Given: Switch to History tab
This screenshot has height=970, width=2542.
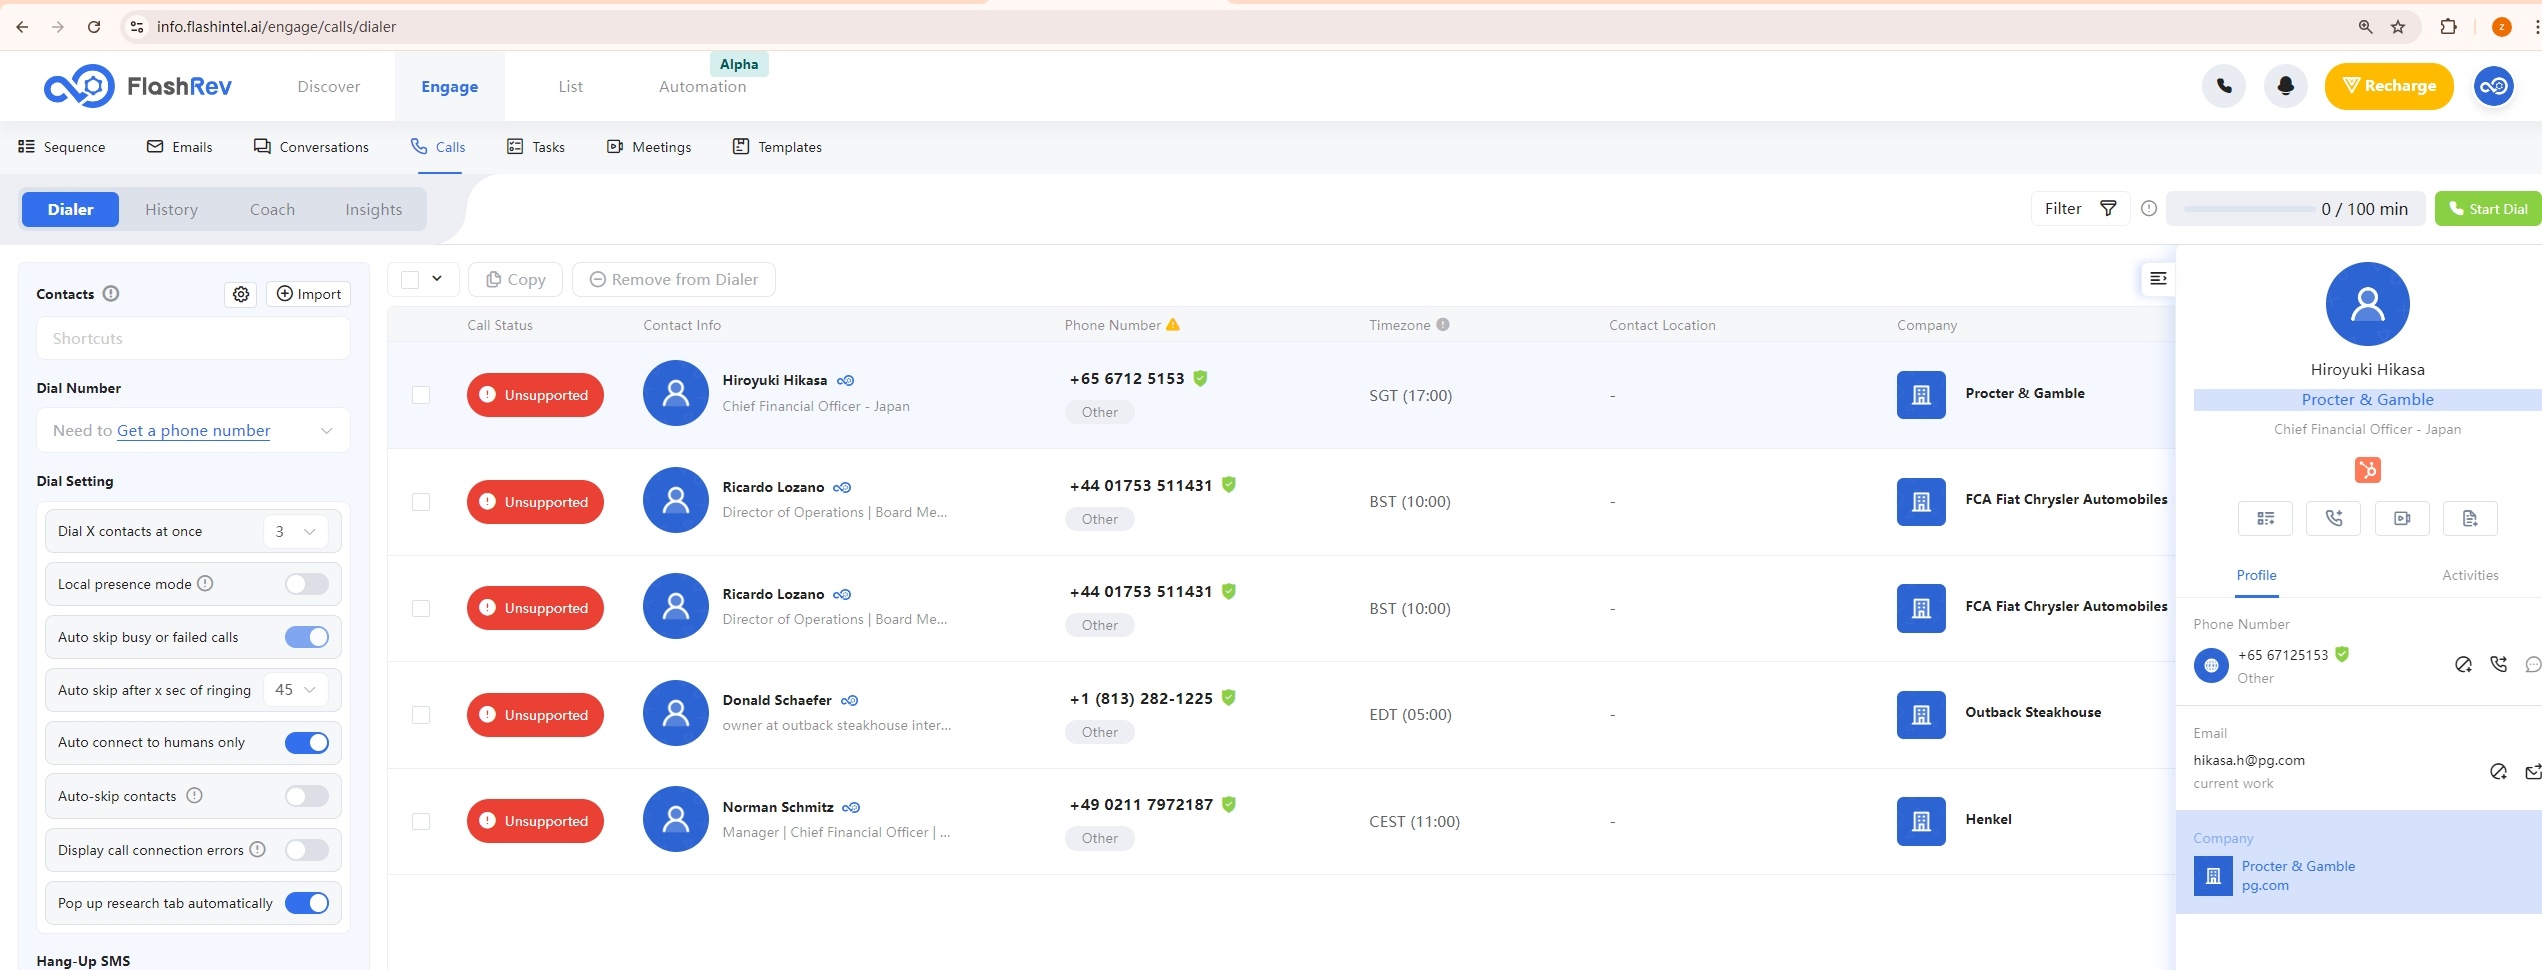Looking at the screenshot, I should [x=171, y=209].
